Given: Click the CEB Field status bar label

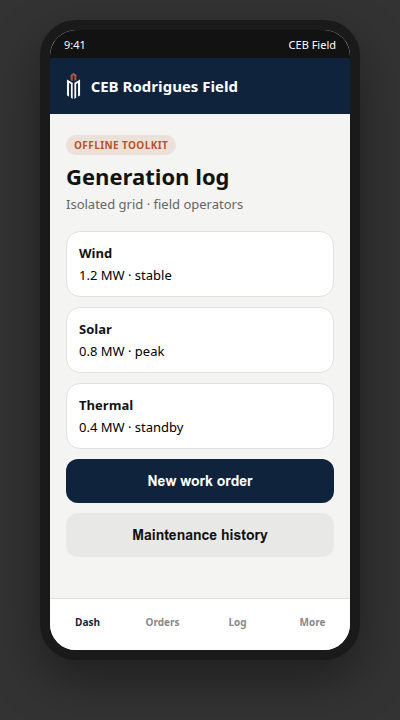Looking at the screenshot, I should pos(312,45).
